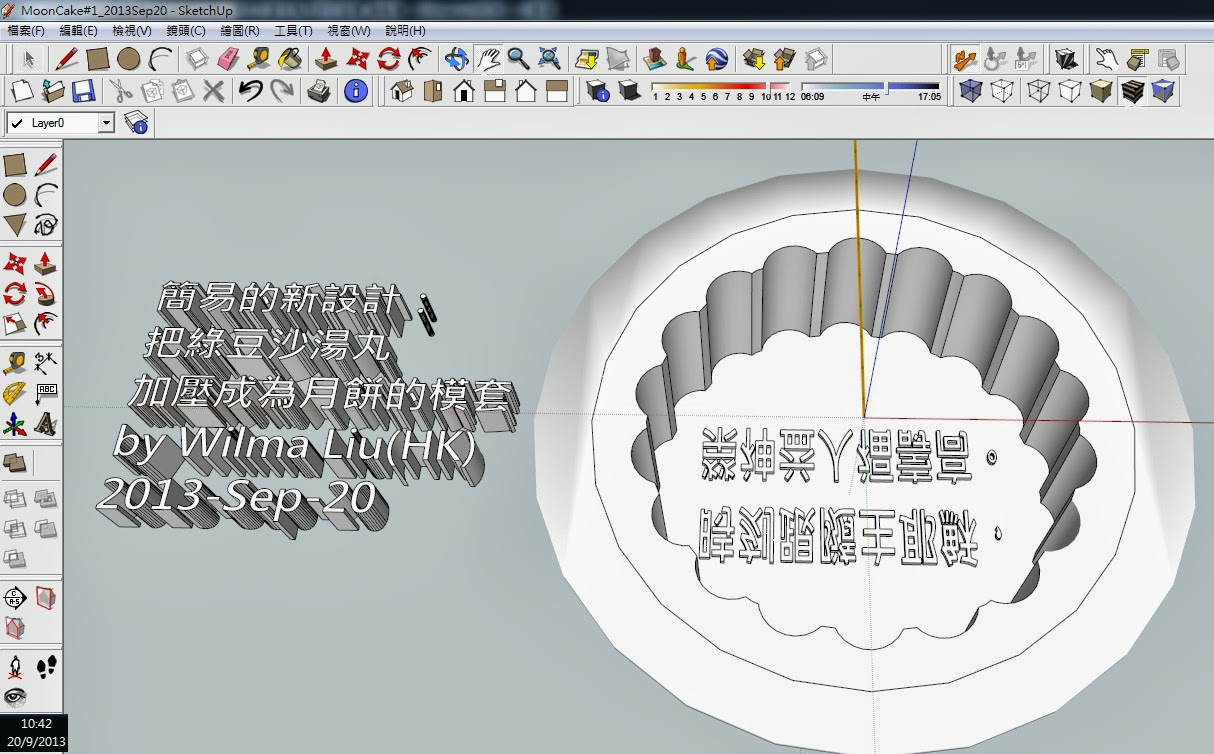Open the 視窗(W) menu
This screenshot has height=754, width=1214.
click(348, 31)
